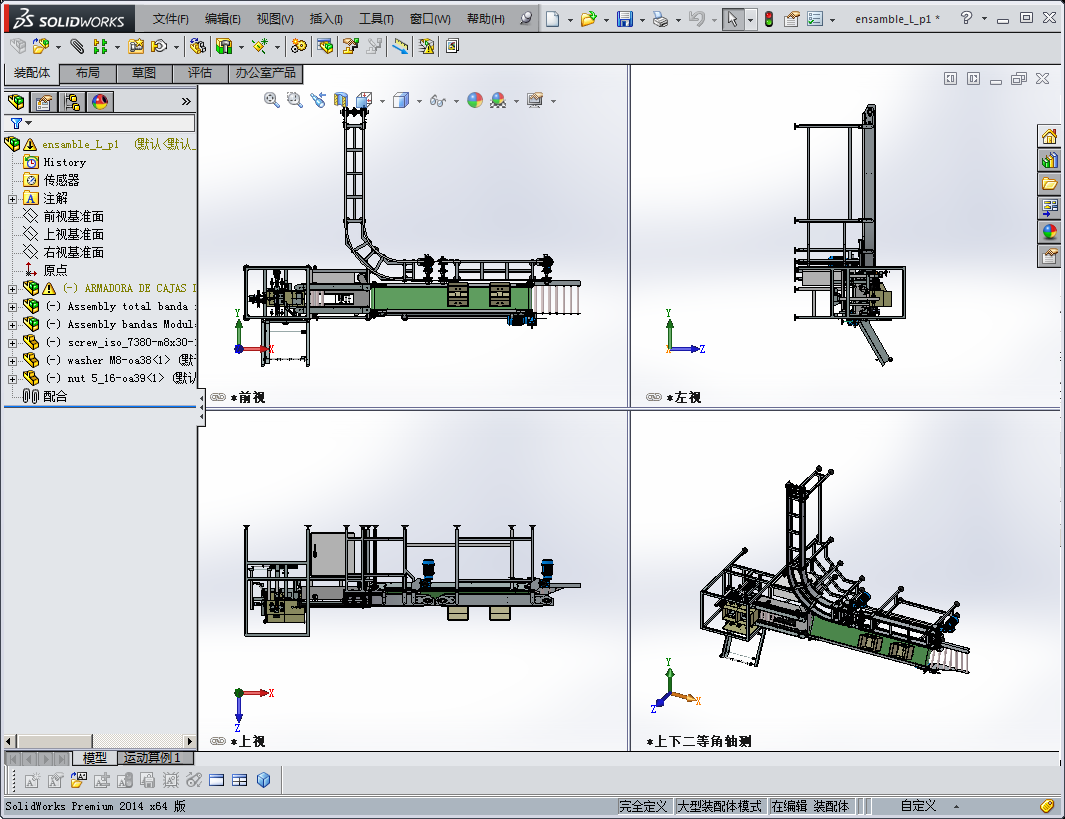
Task: Click the Save floppy disk icon
Action: [x=624, y=19]
